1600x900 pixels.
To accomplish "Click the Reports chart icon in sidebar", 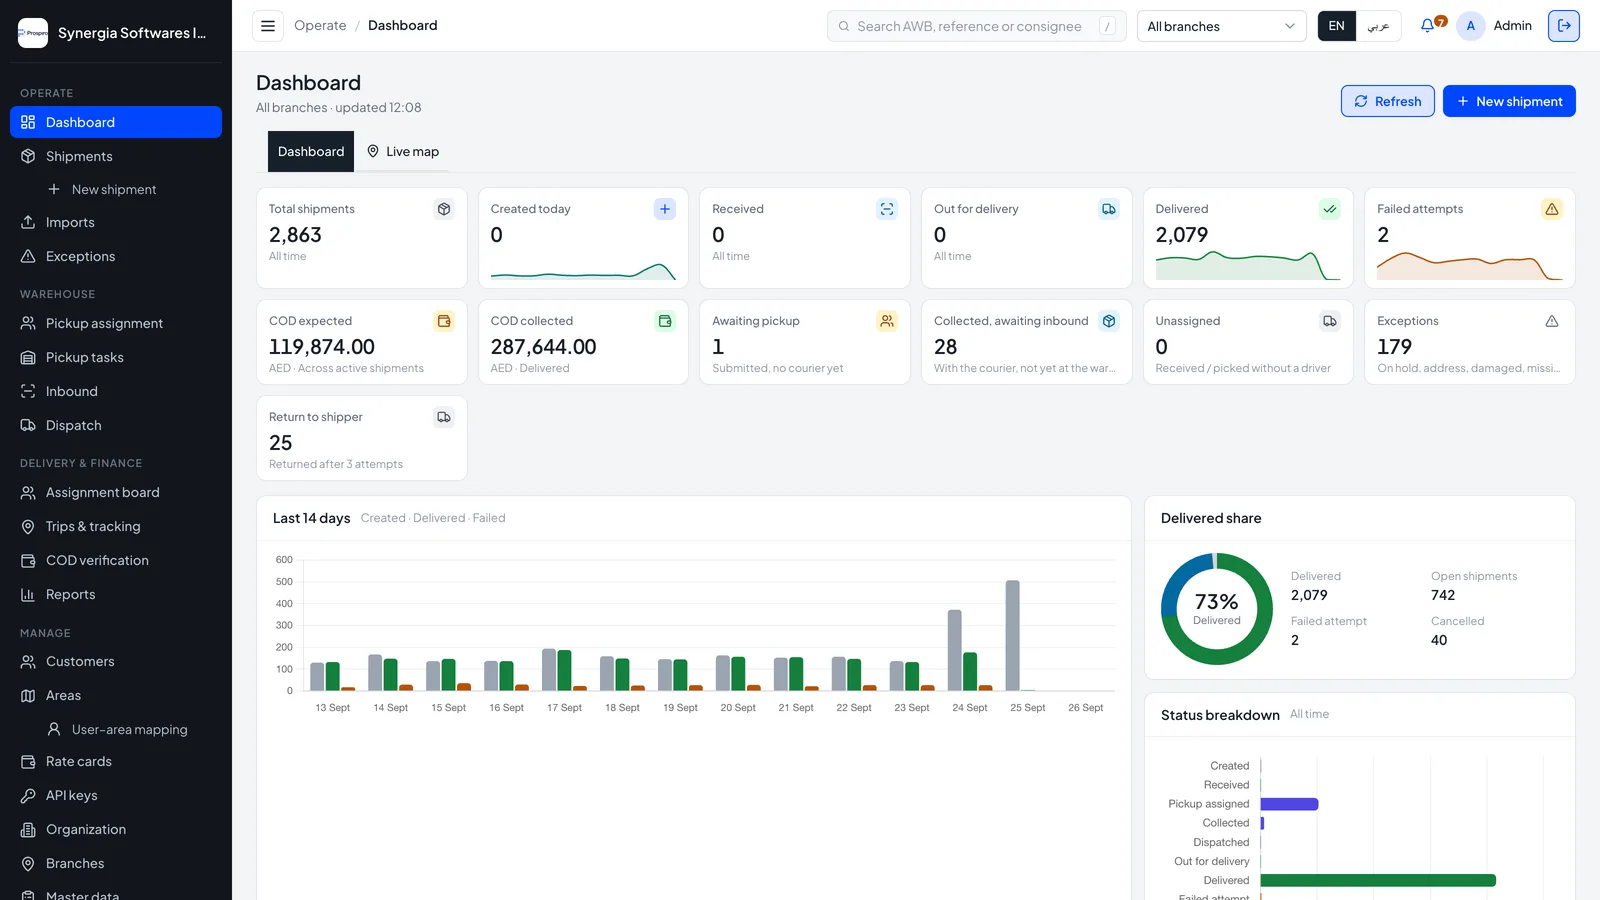I will click(x=28, y=594).
